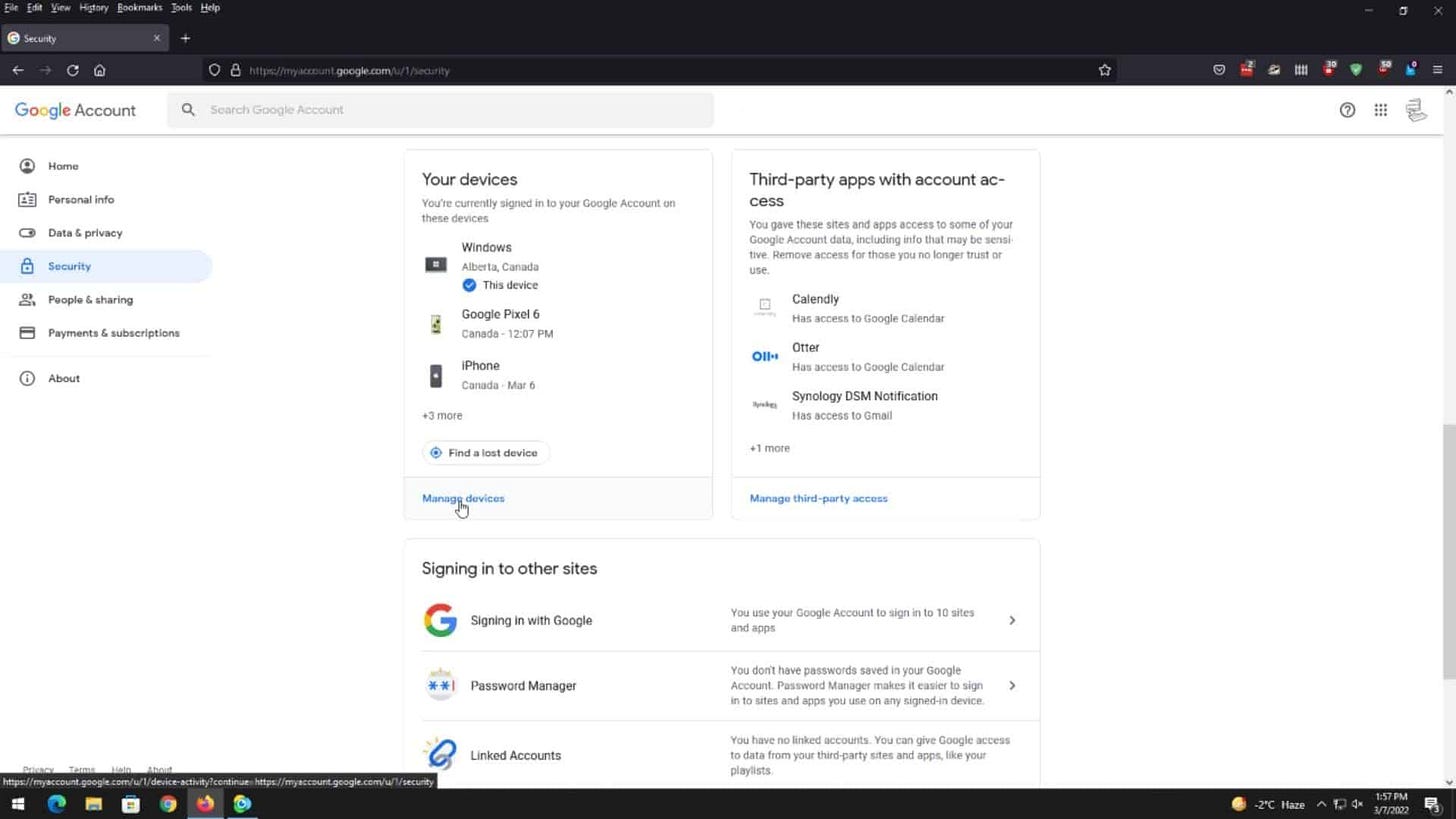Expand Signing in with Google chevron

pos(1012,620)
